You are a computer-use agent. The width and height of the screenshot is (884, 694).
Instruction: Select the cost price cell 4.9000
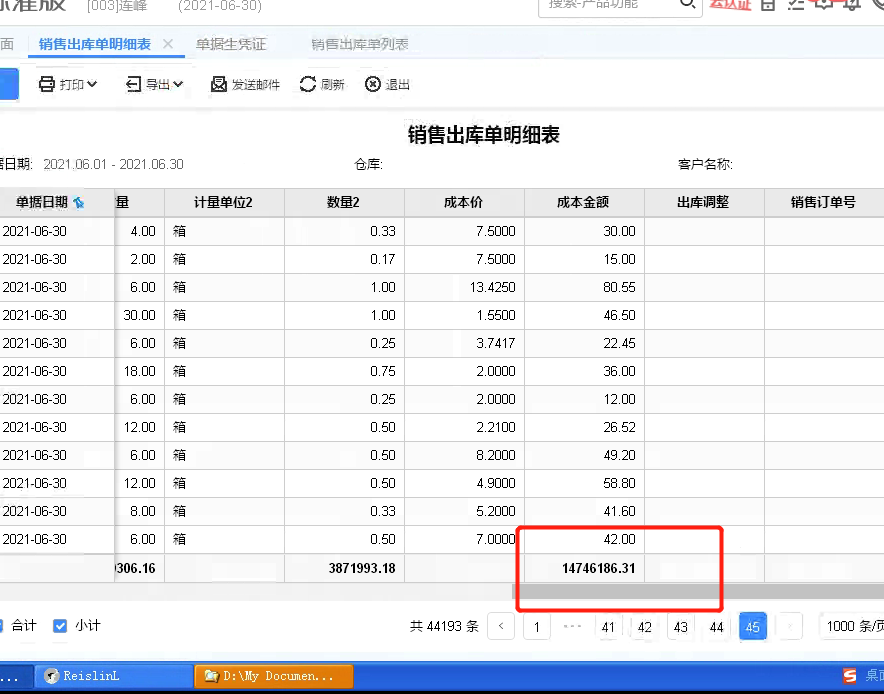[465, 483]
